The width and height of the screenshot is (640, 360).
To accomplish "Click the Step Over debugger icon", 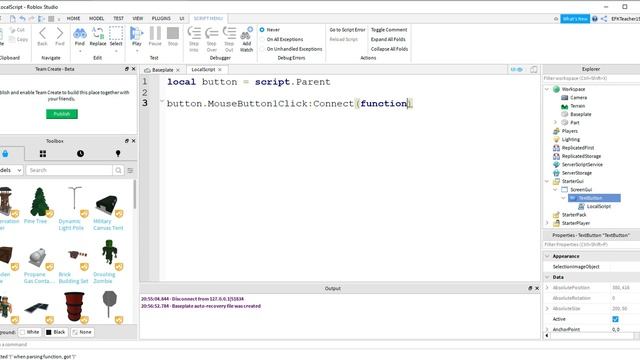I will click(211, 33).
